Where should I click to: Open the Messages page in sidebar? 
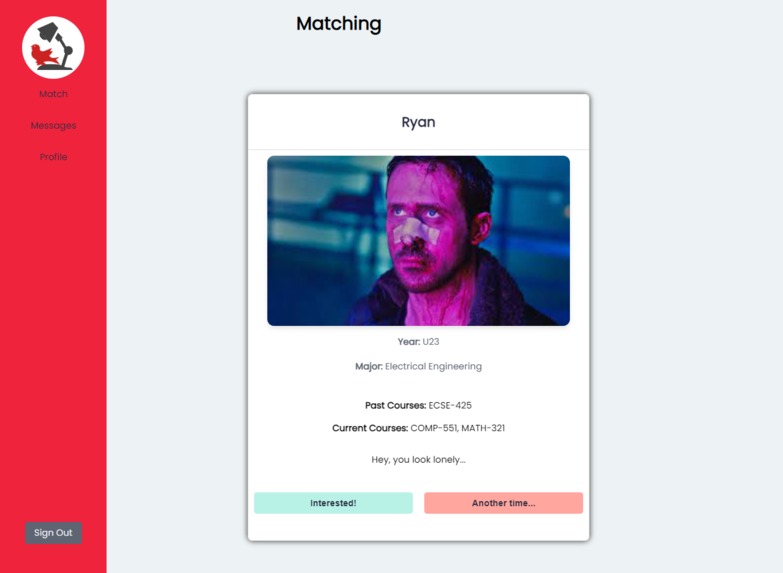pos(53,125)
